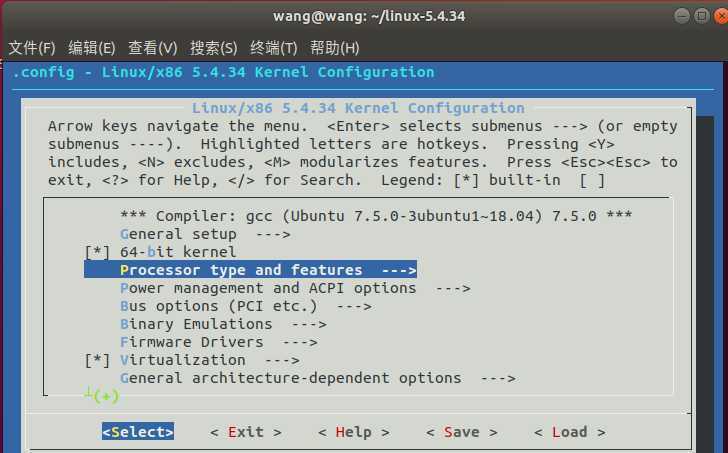Click the <Select> button
The width and height of the screenshot is (728, 453).
(x=138, y=432)
